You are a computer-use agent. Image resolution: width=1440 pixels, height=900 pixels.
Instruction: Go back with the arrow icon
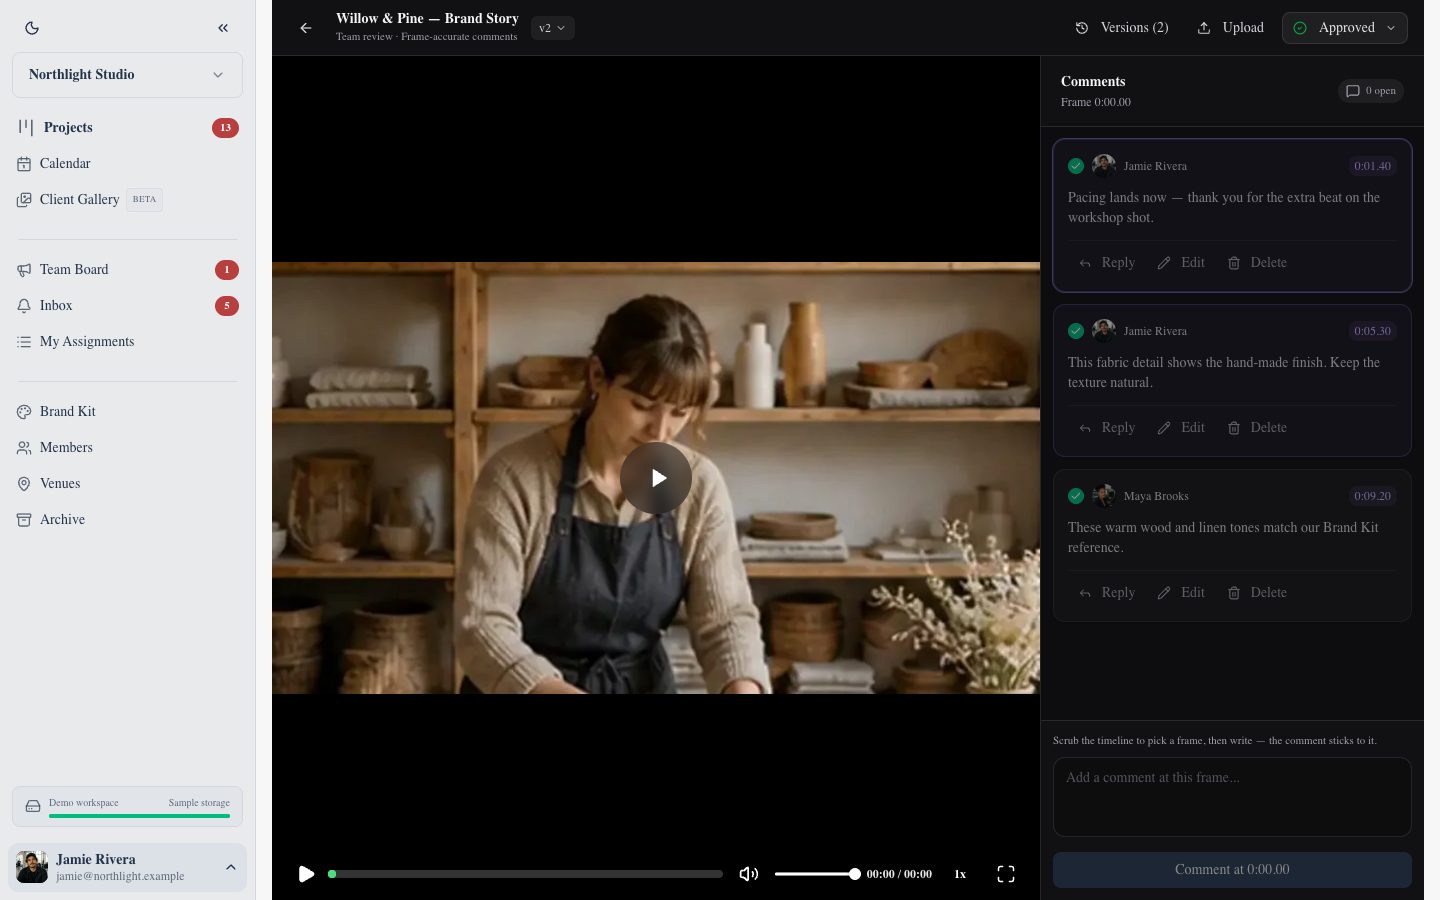coord(306,28)
